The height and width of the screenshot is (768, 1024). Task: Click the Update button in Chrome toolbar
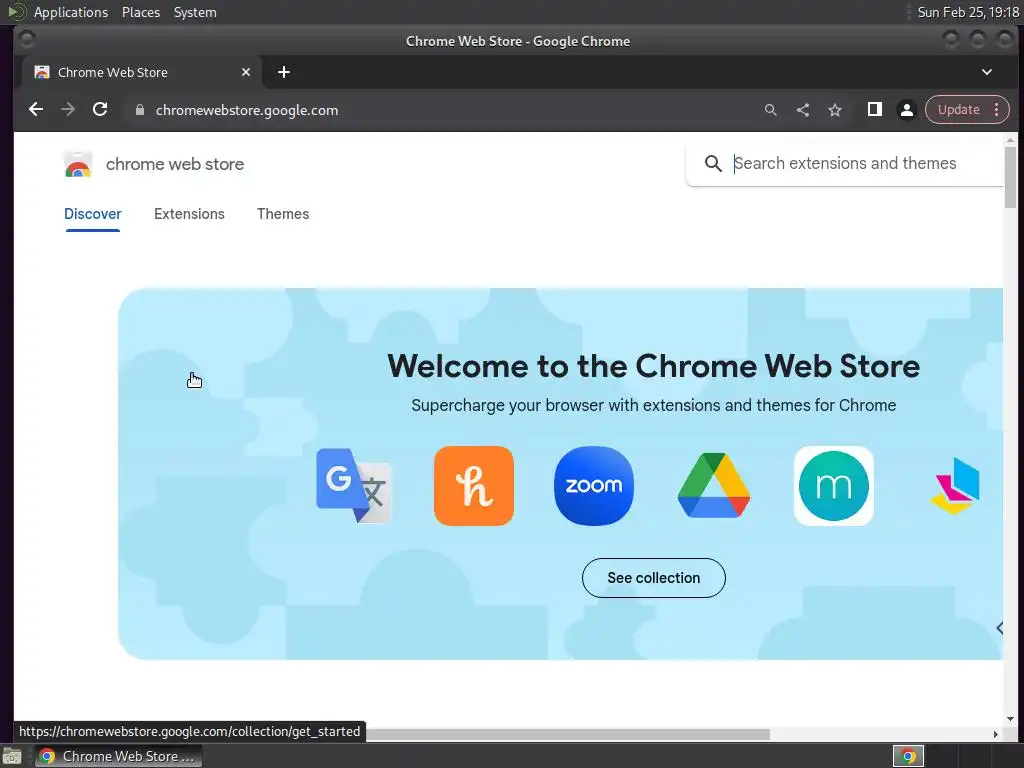pos(959,110)
